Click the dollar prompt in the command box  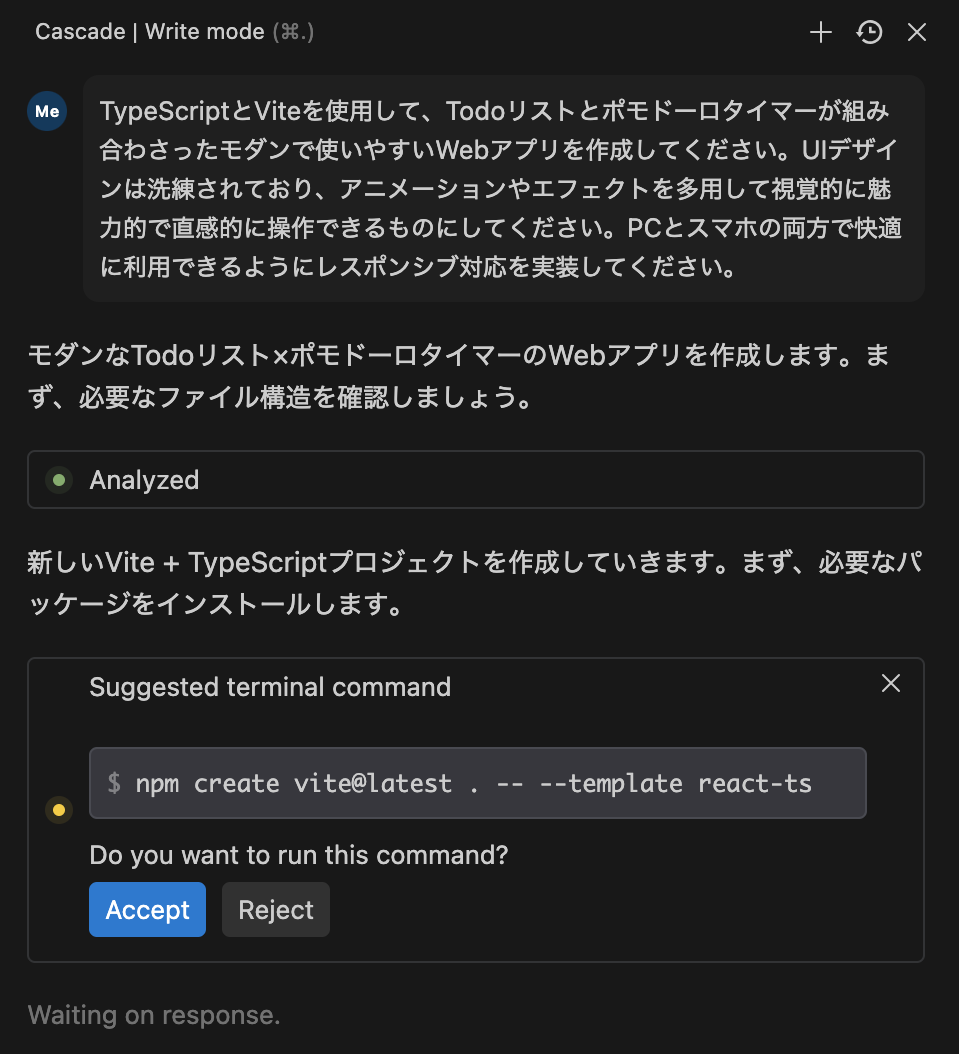(111, 783)
